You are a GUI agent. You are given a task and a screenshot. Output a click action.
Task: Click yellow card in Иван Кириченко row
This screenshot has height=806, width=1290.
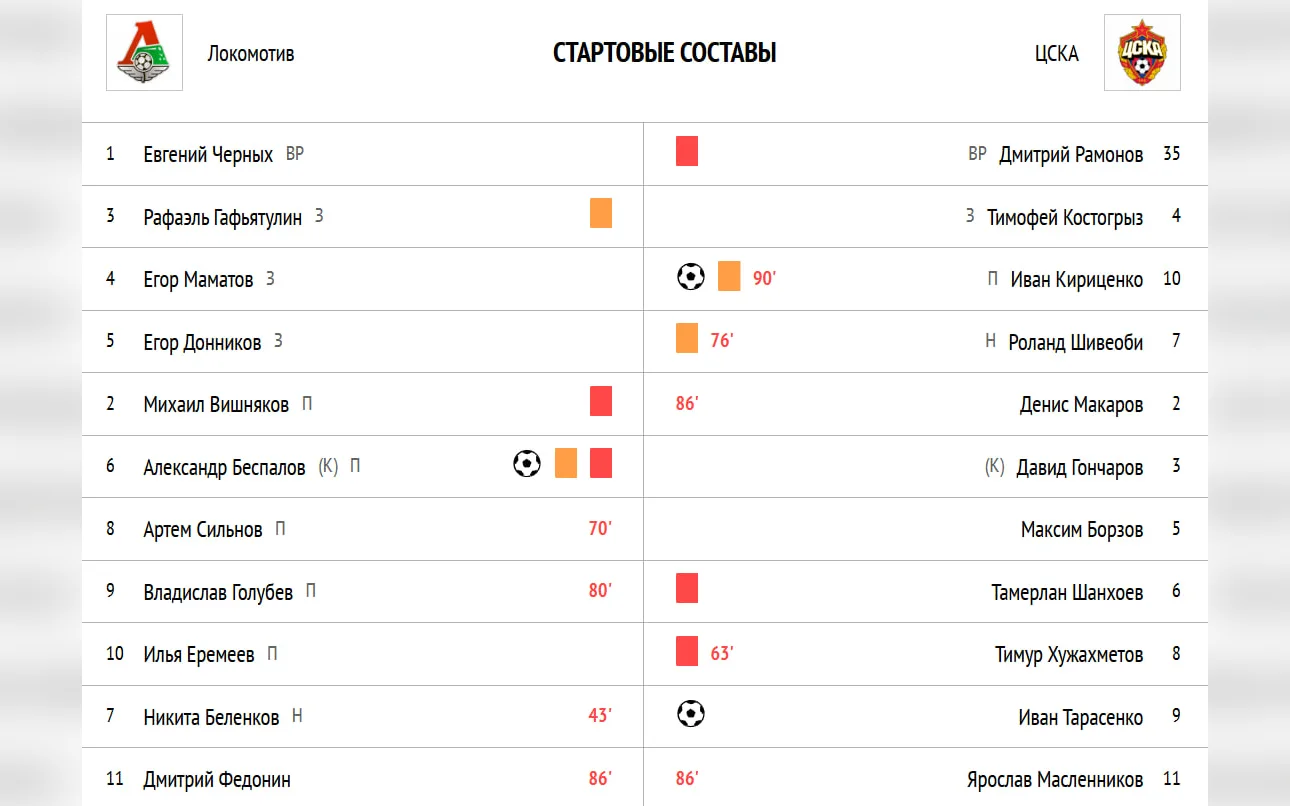729,277
